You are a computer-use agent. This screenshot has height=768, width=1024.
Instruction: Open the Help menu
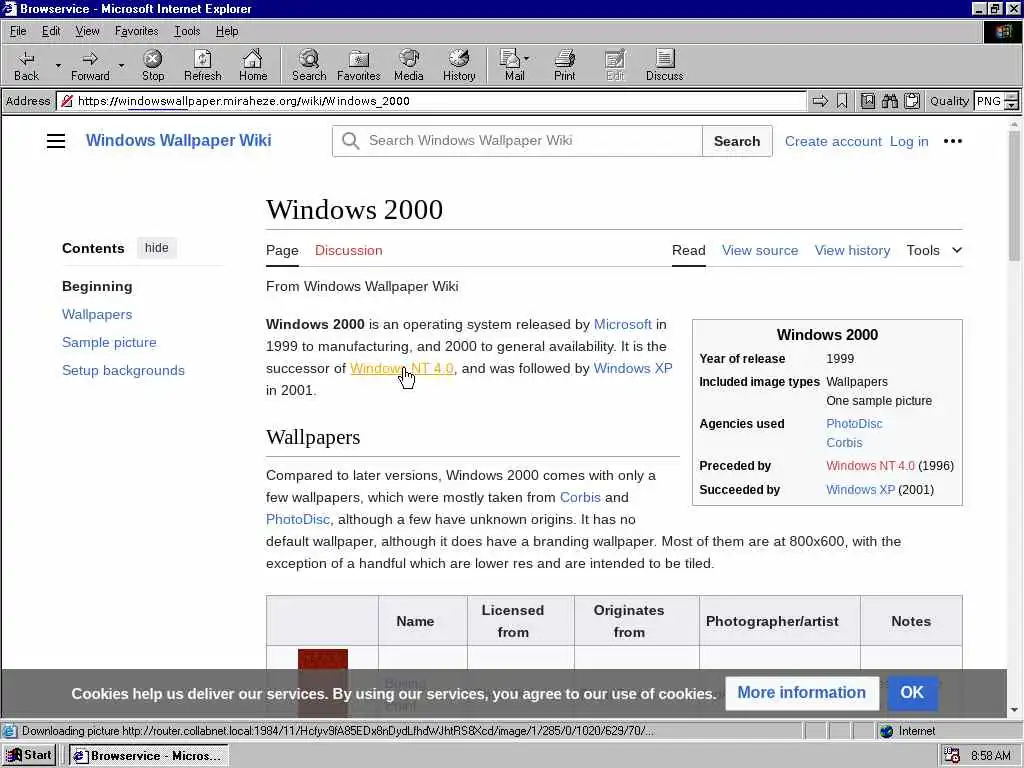pyautogui.click(x=227, y=31)
